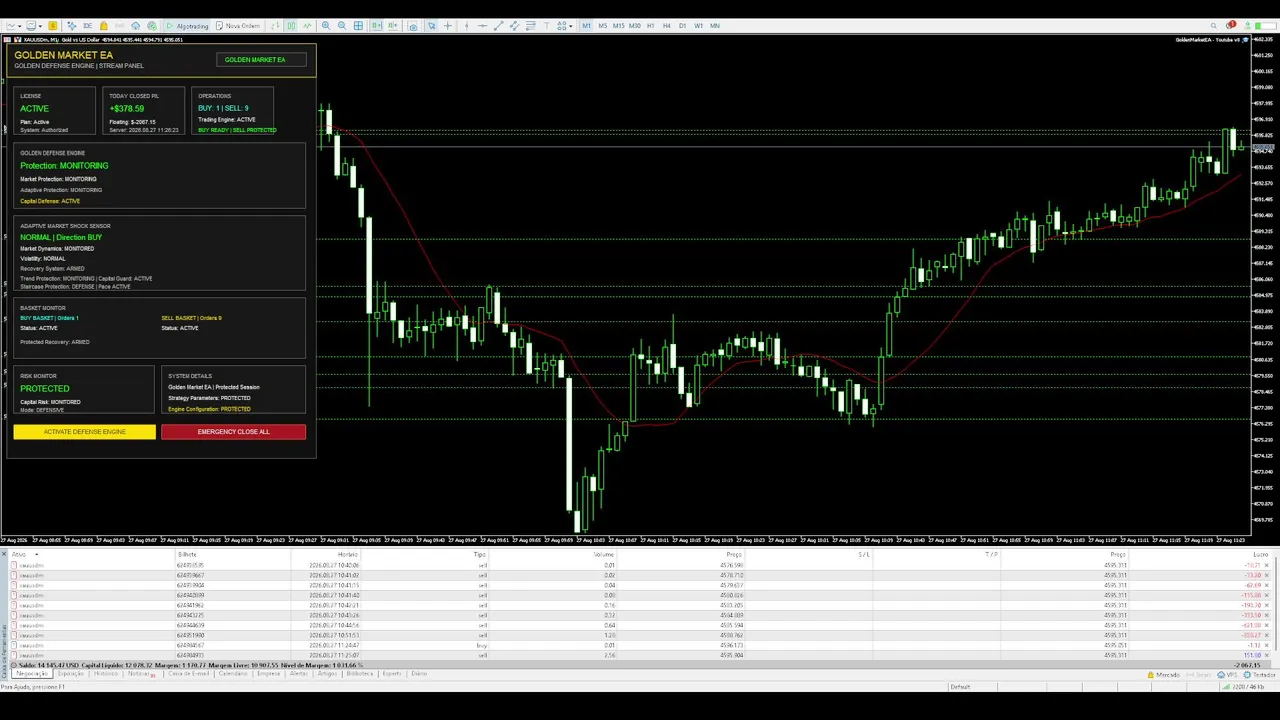This screenshot has width=1280, height=720.
Task: Open the Experts tab
Action: tap(392, 674)
